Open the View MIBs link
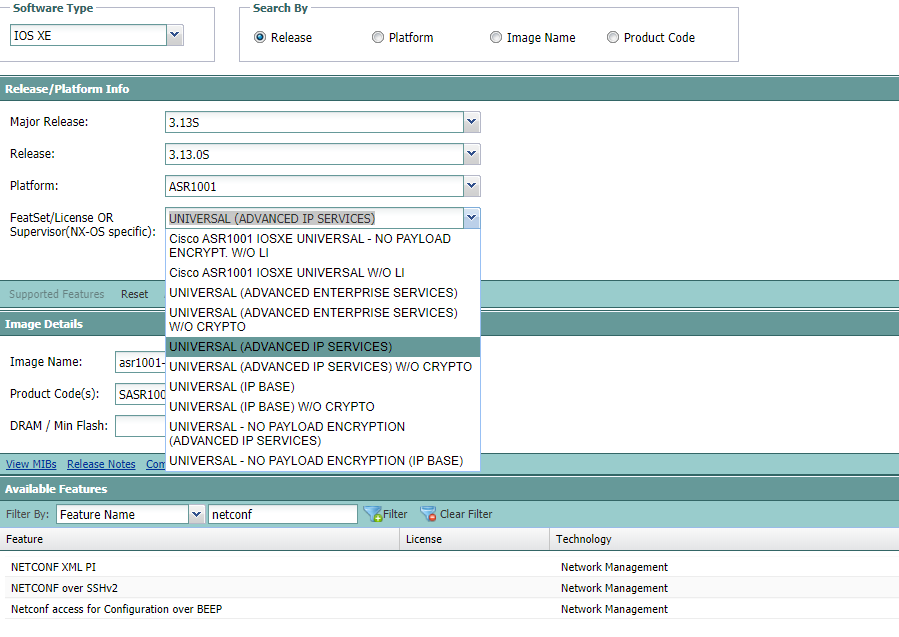 tap(31, 464)
